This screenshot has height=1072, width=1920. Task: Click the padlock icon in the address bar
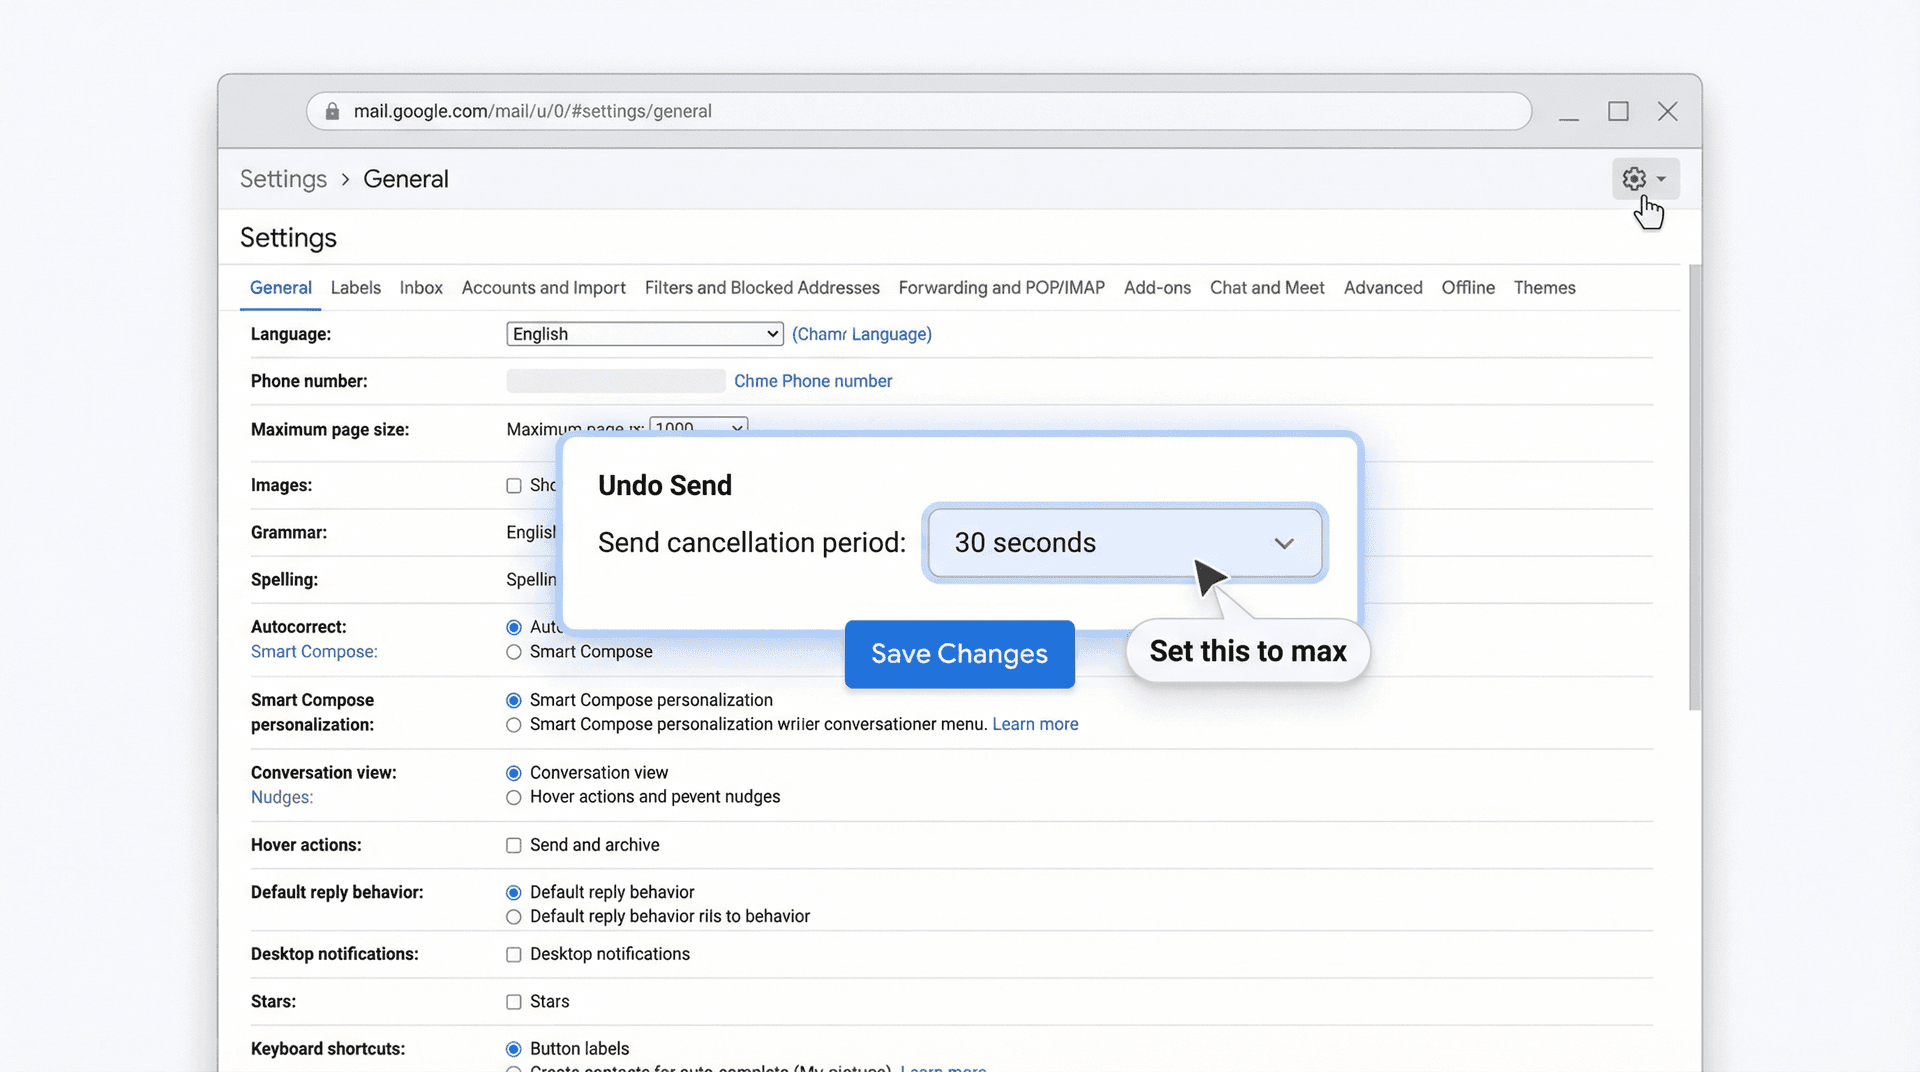332,111
